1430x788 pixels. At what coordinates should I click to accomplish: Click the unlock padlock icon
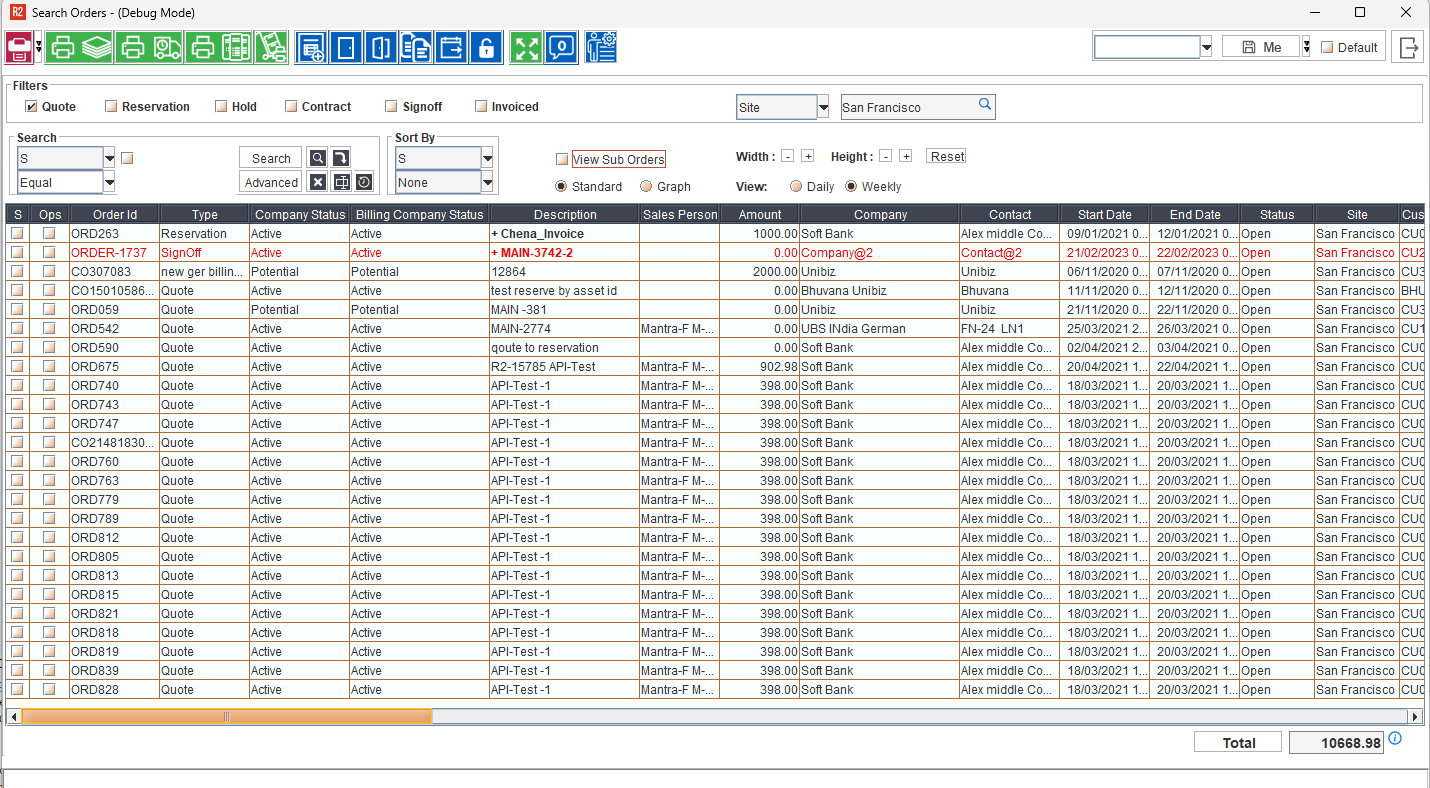tap(486, 46)
